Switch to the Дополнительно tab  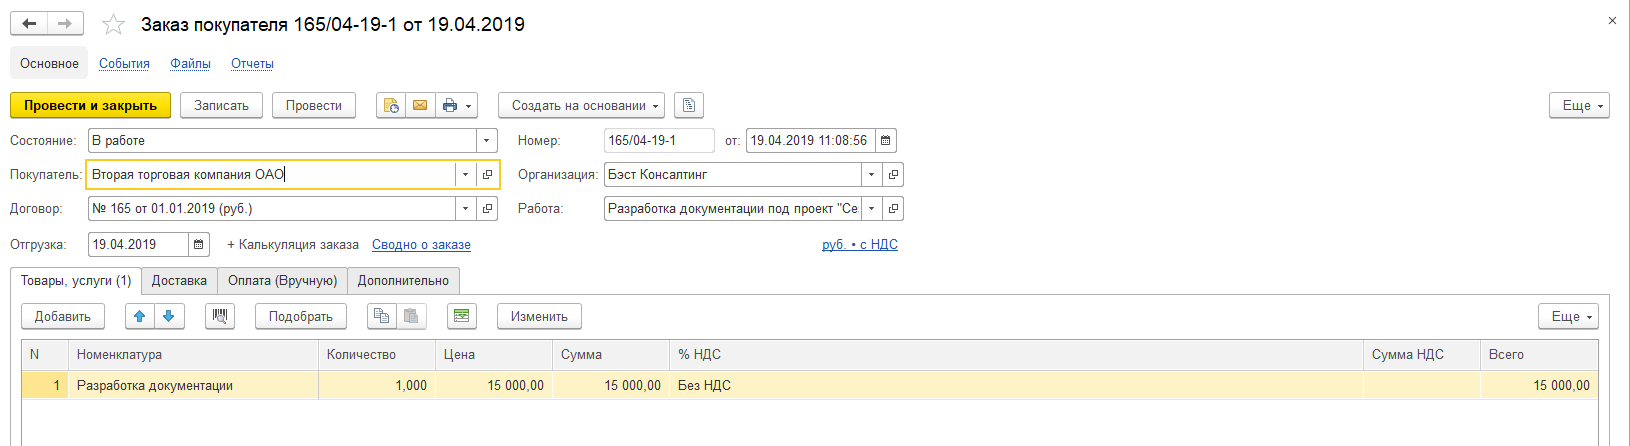403,281
